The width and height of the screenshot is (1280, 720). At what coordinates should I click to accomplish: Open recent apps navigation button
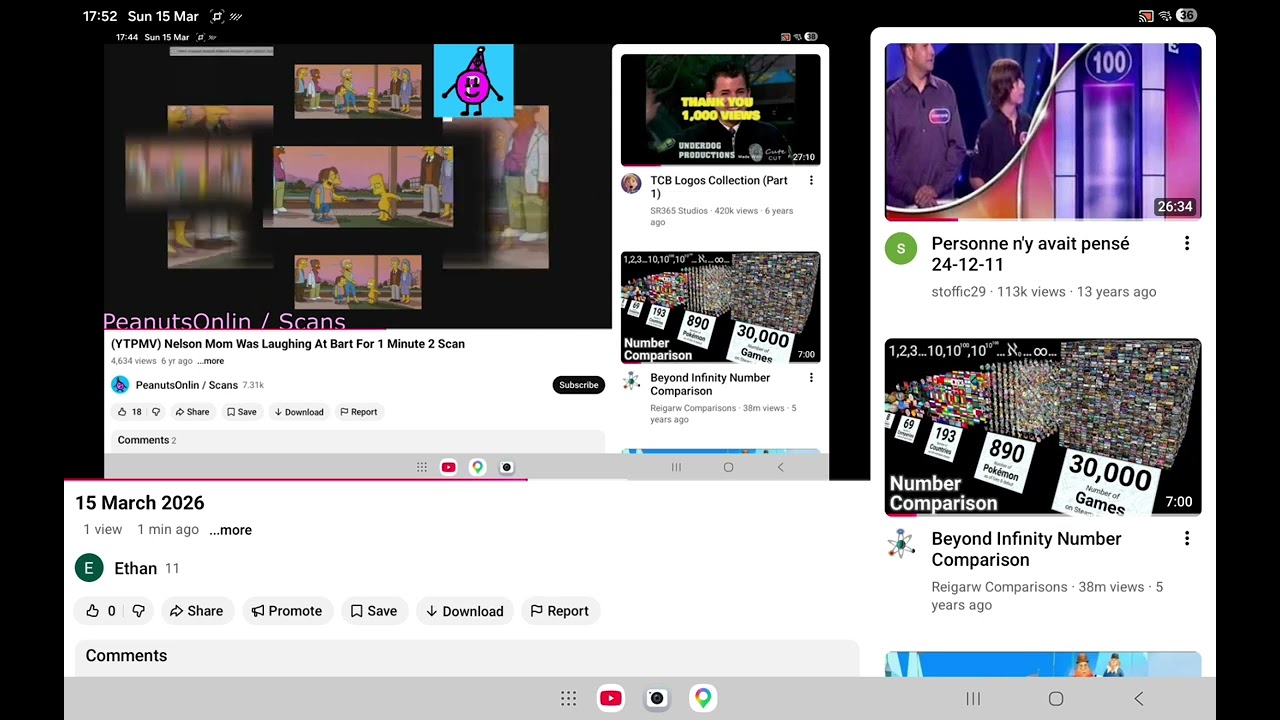[973, 699]
